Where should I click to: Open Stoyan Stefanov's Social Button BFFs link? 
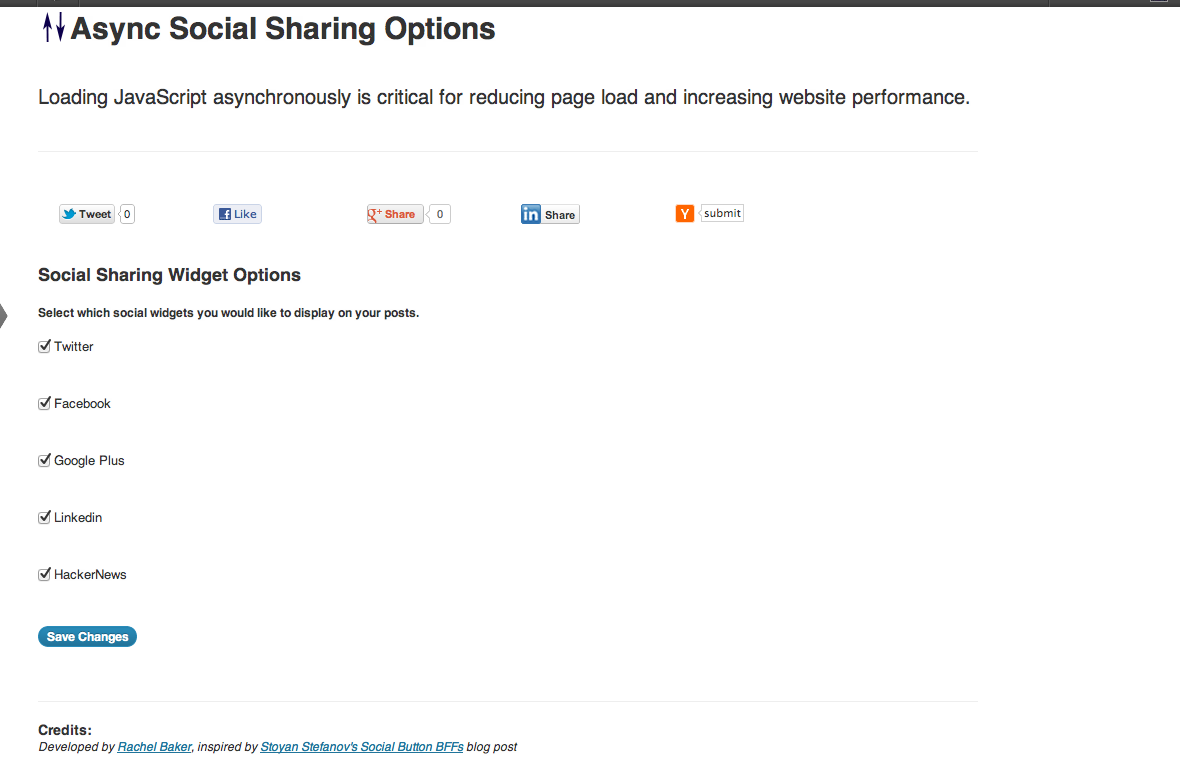(x=362, y=747)
